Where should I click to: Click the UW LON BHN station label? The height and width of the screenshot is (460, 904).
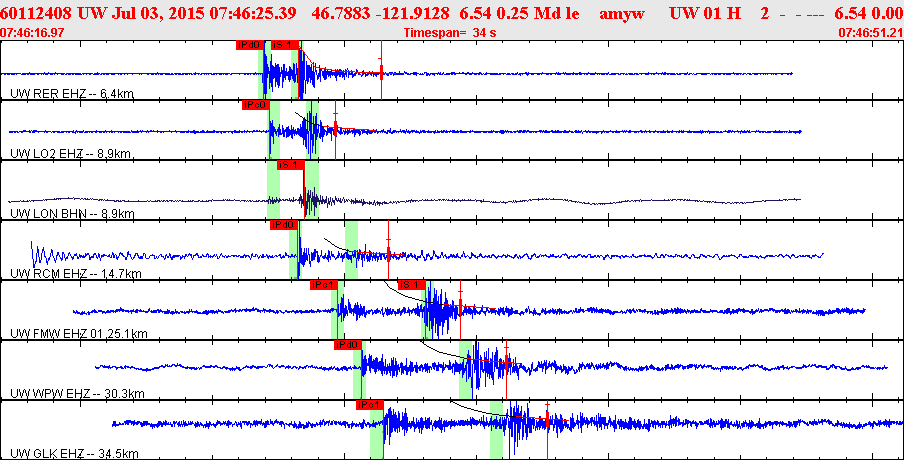(x=72, y=214)
